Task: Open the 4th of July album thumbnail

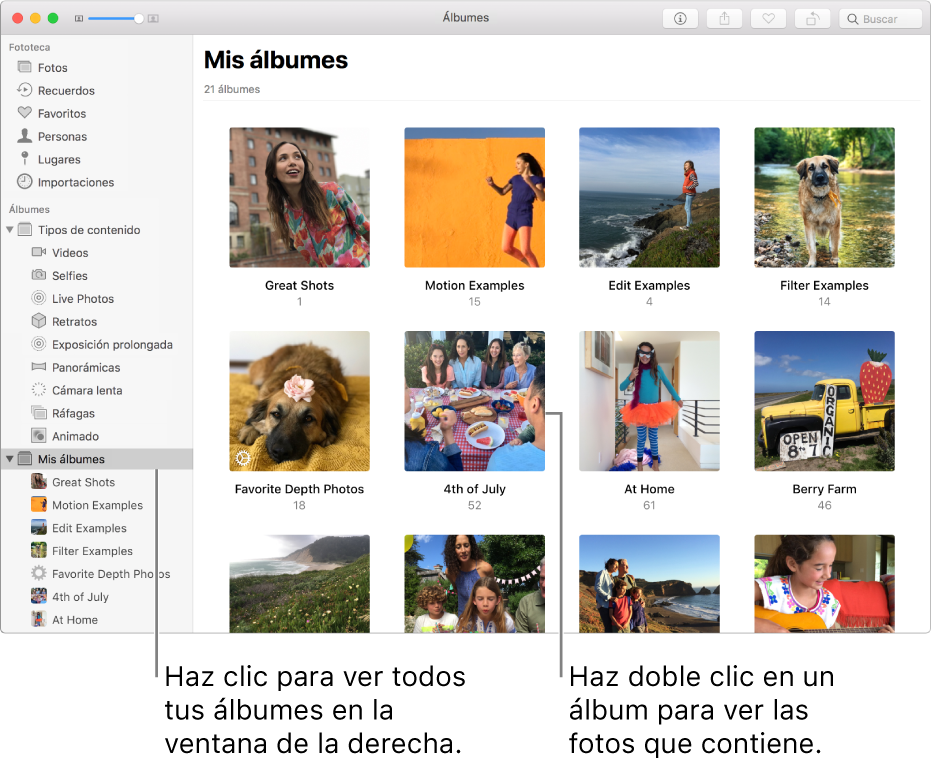Action: 474,401
